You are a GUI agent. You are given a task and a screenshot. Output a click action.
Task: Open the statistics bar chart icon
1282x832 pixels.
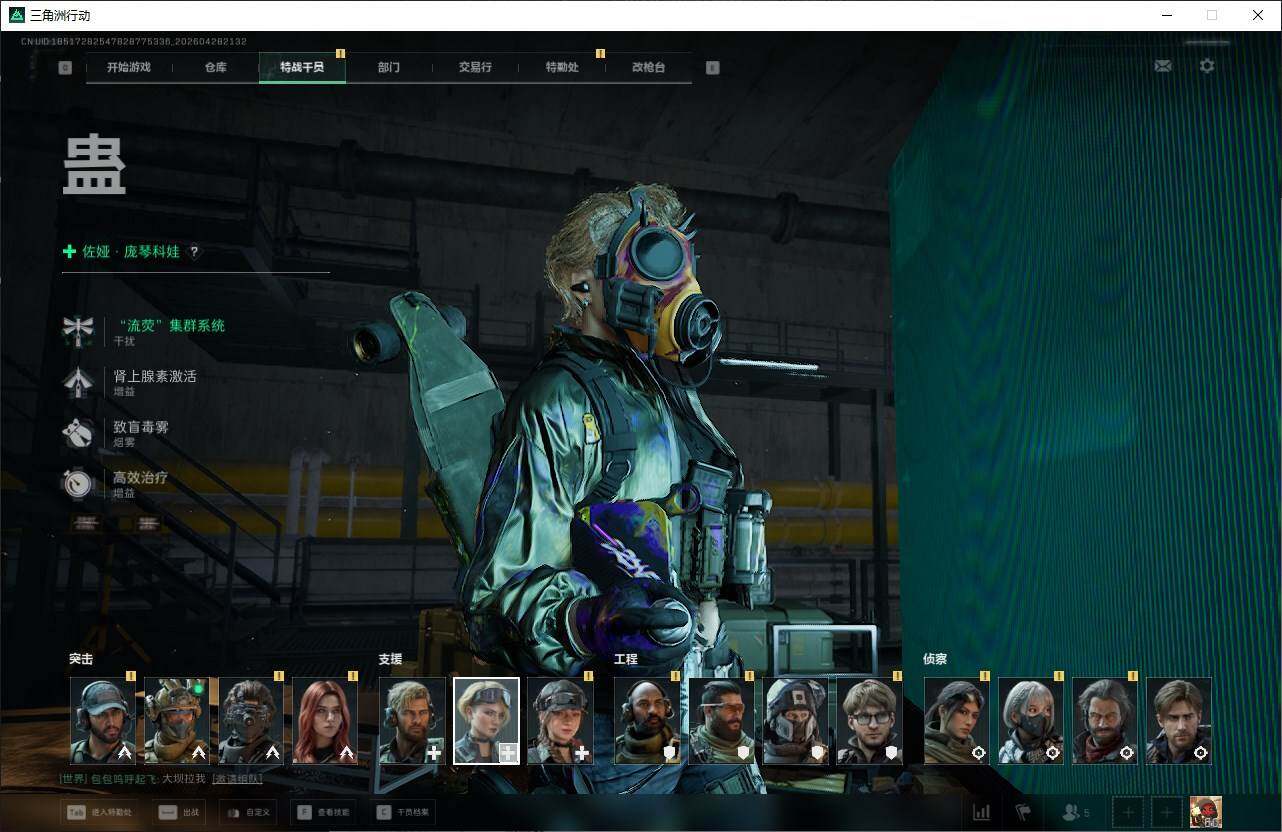coord(982,812)
